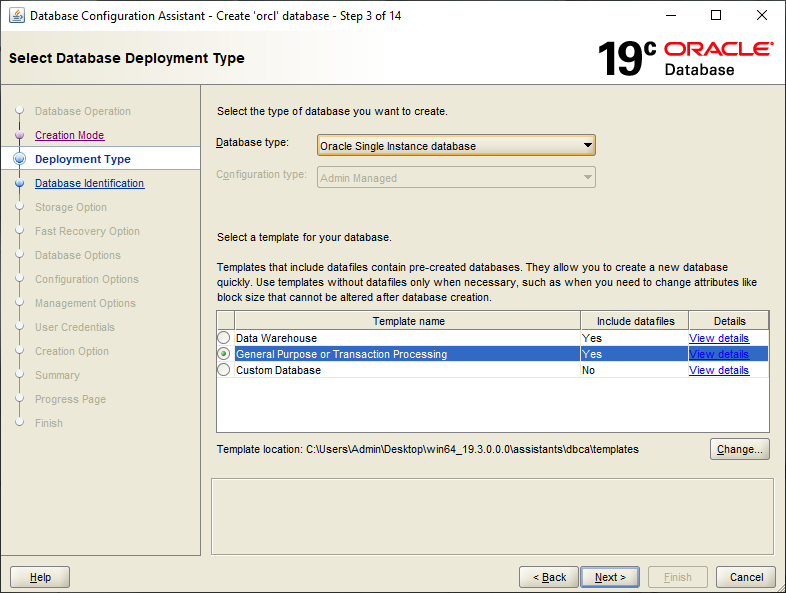This screenshot has height=593, width=786.
Task: Choose the Custom Database radio button
Action: pyautogui.click(x=224, y=370)
